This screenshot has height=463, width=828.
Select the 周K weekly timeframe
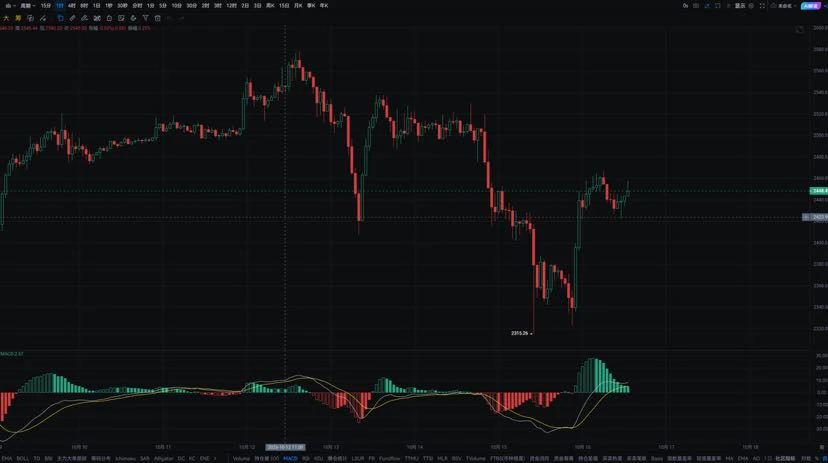(270, 5)
